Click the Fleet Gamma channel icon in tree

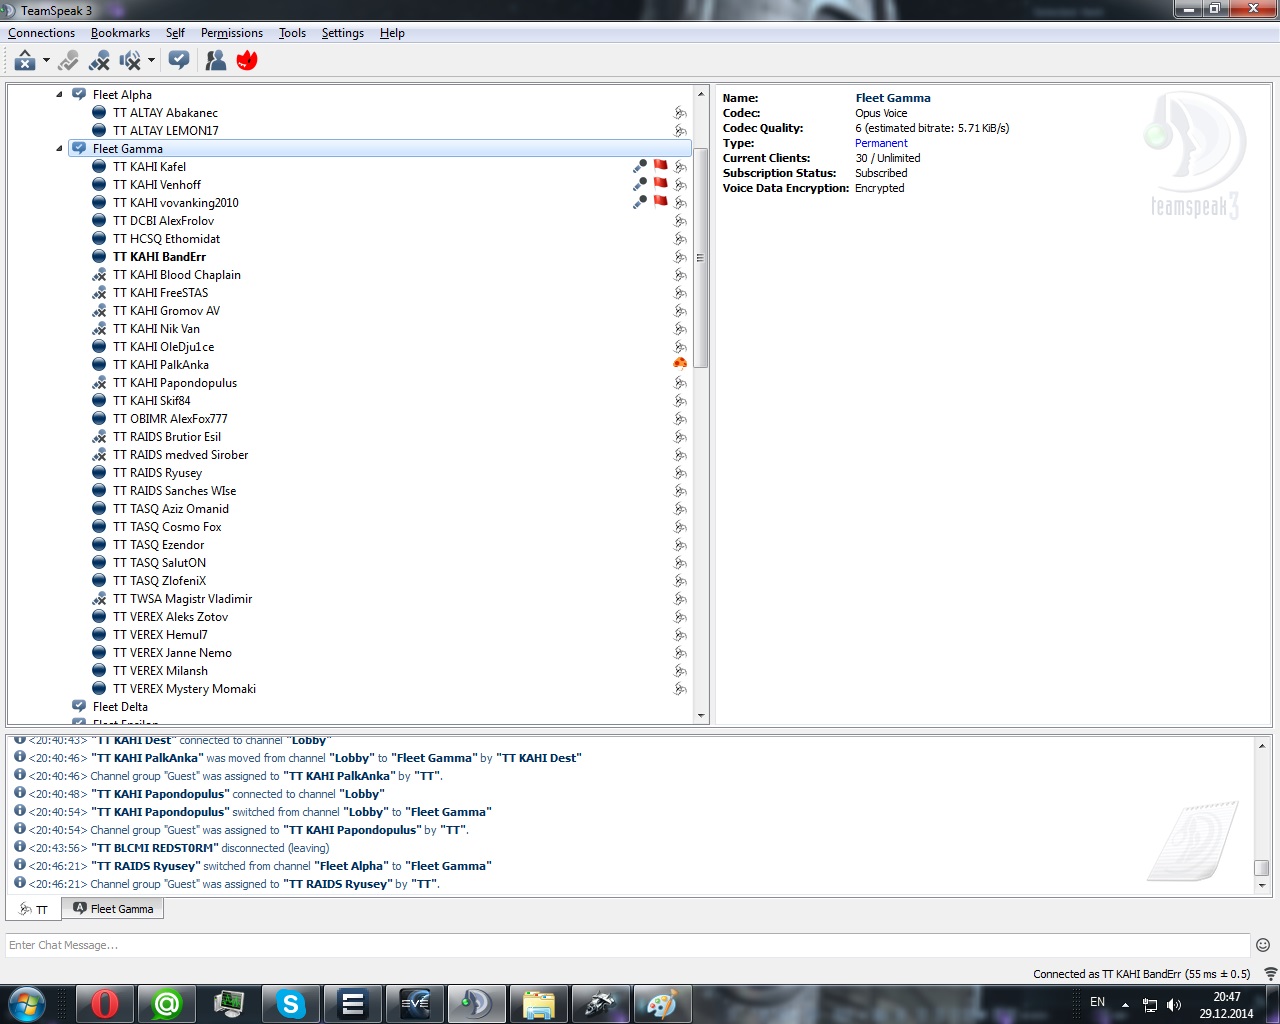[x=79, y=149]
